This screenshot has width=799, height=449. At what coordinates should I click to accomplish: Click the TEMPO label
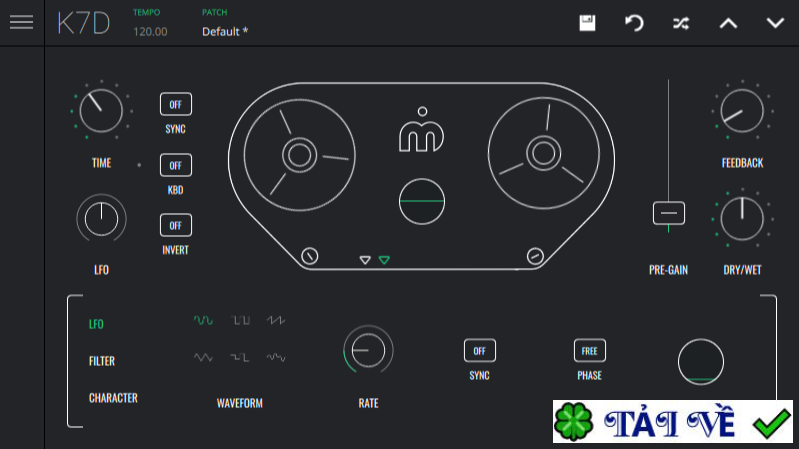point(146,12)
